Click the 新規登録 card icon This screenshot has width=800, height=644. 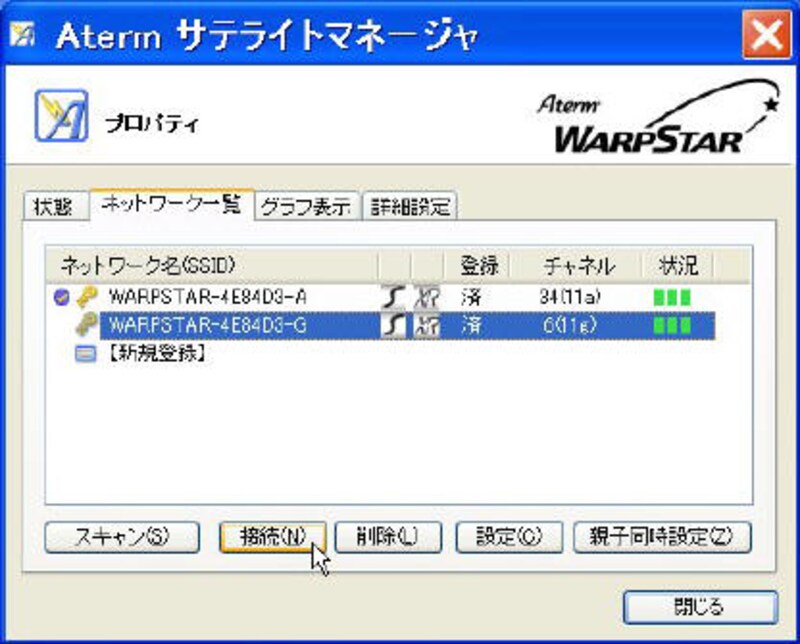[x=87, y=352]
